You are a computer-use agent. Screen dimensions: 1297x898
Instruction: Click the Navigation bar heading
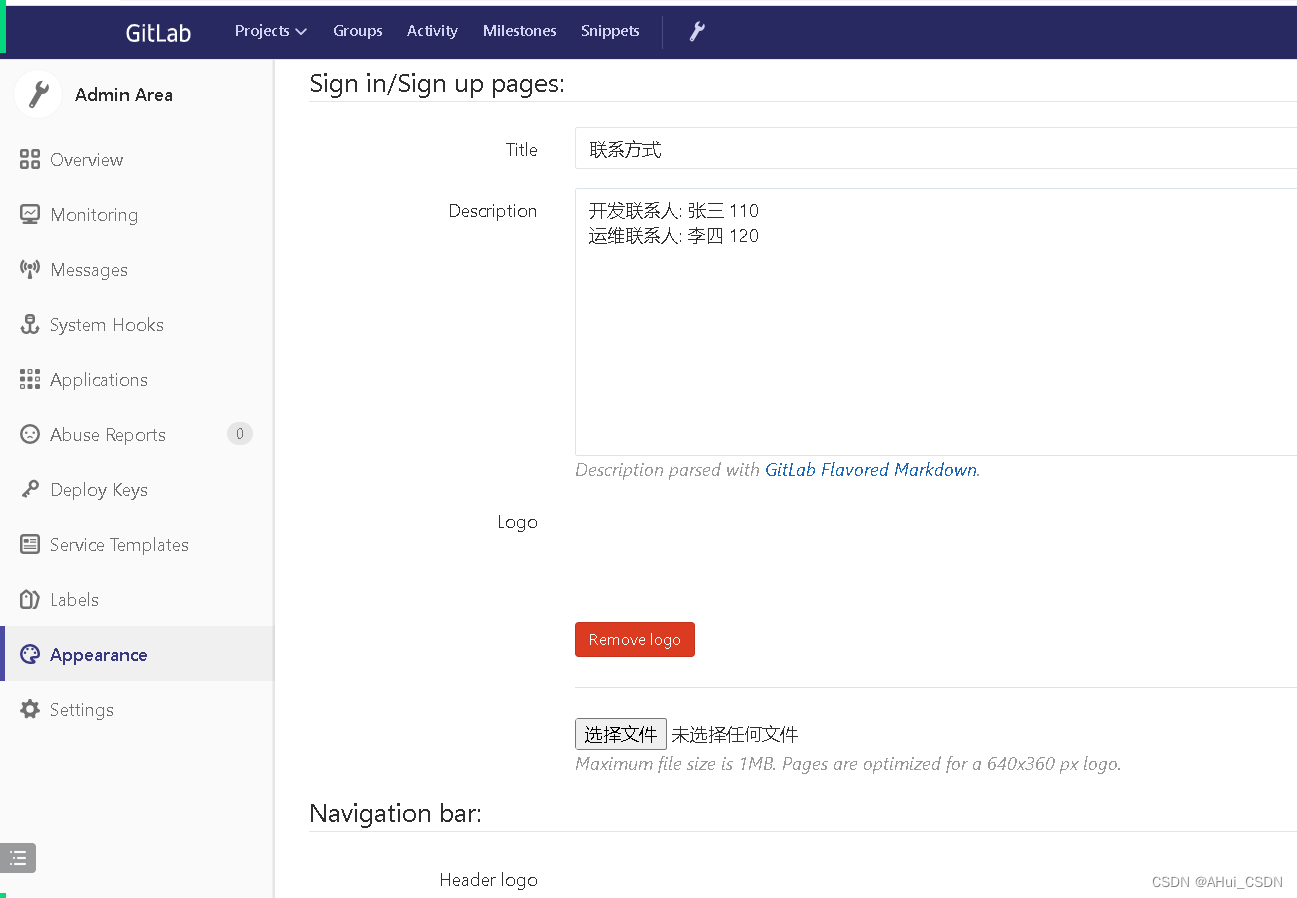(395, 813)
